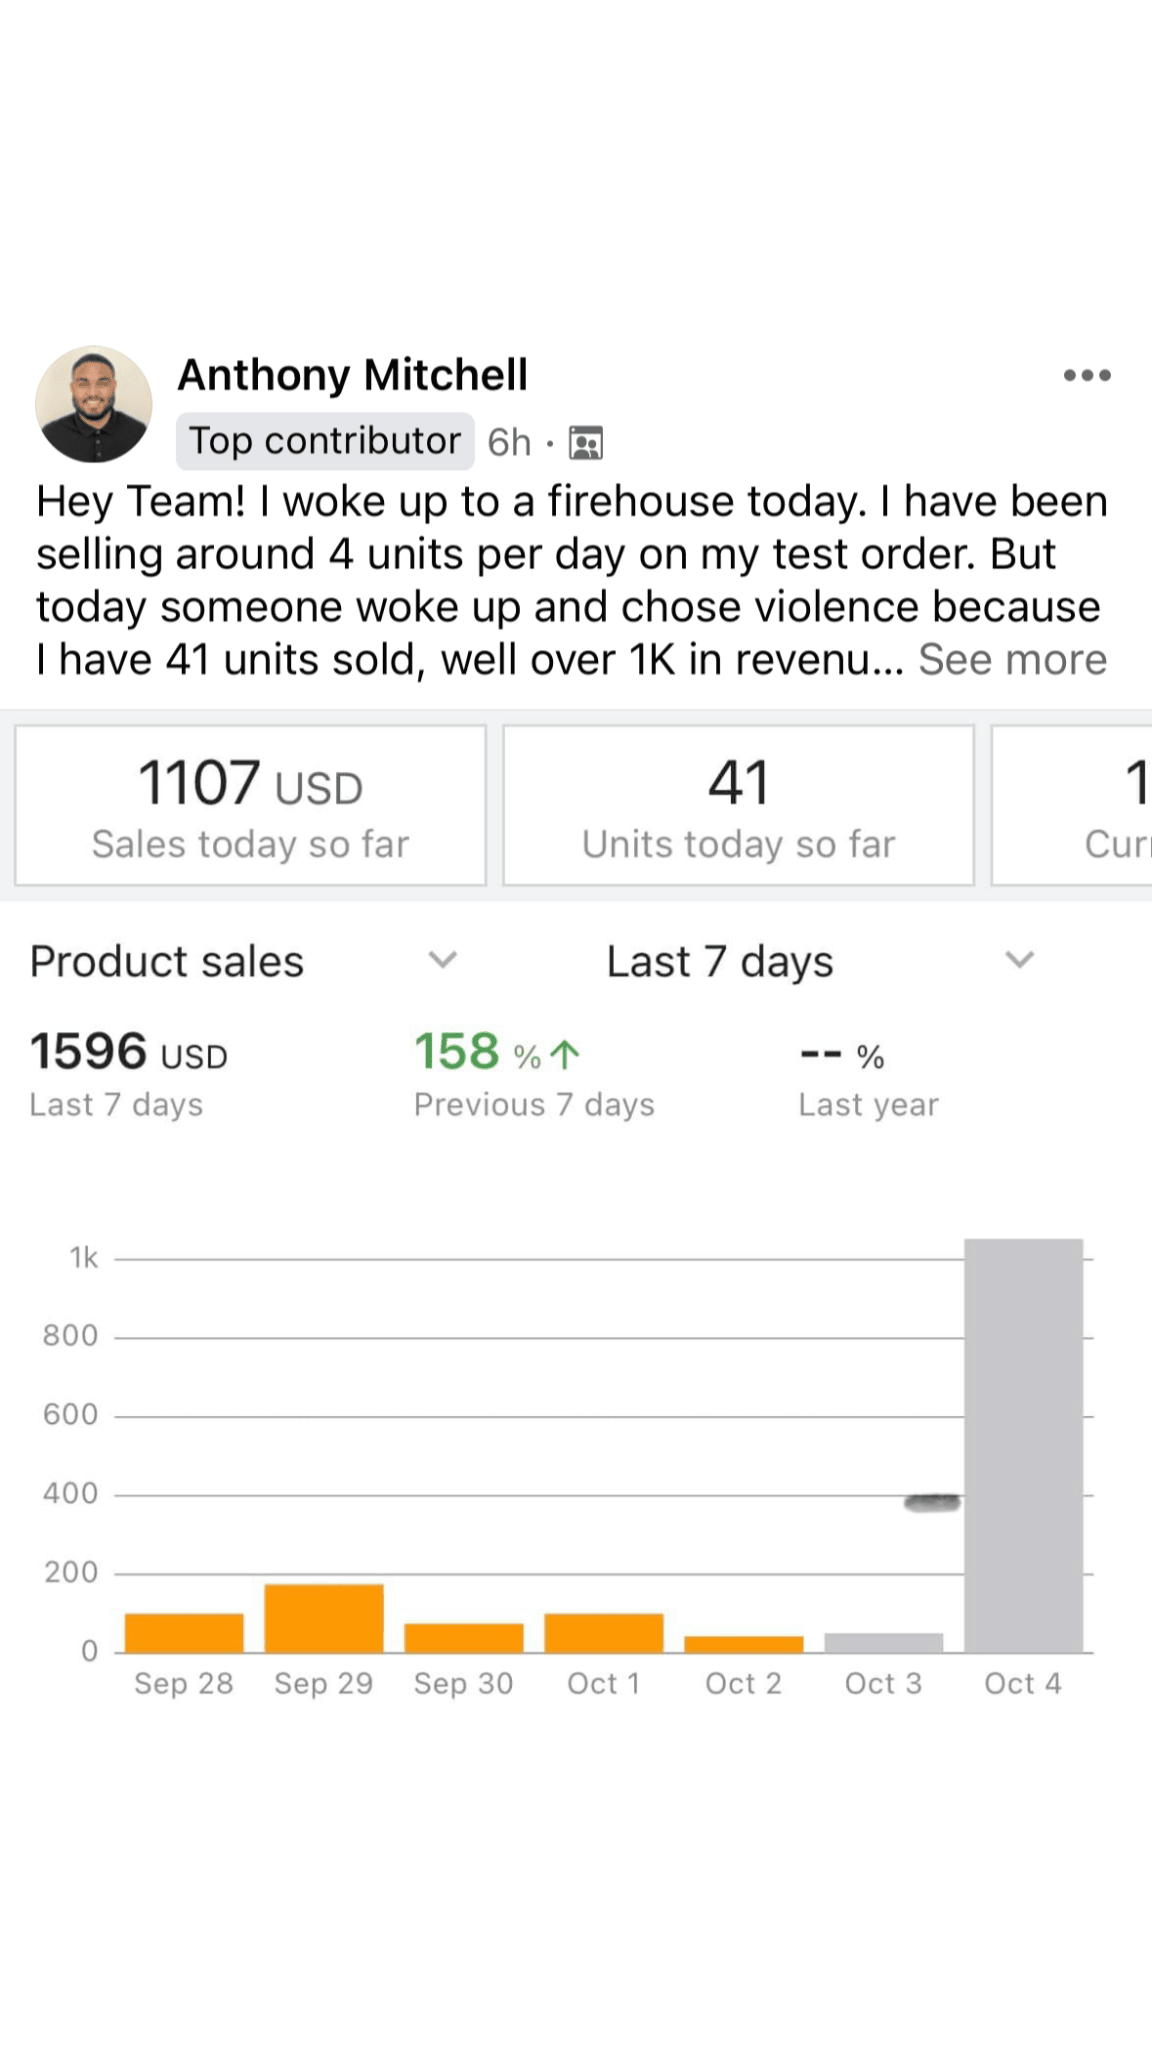Click the green upward arrow icon

[x=566, y=1054]
